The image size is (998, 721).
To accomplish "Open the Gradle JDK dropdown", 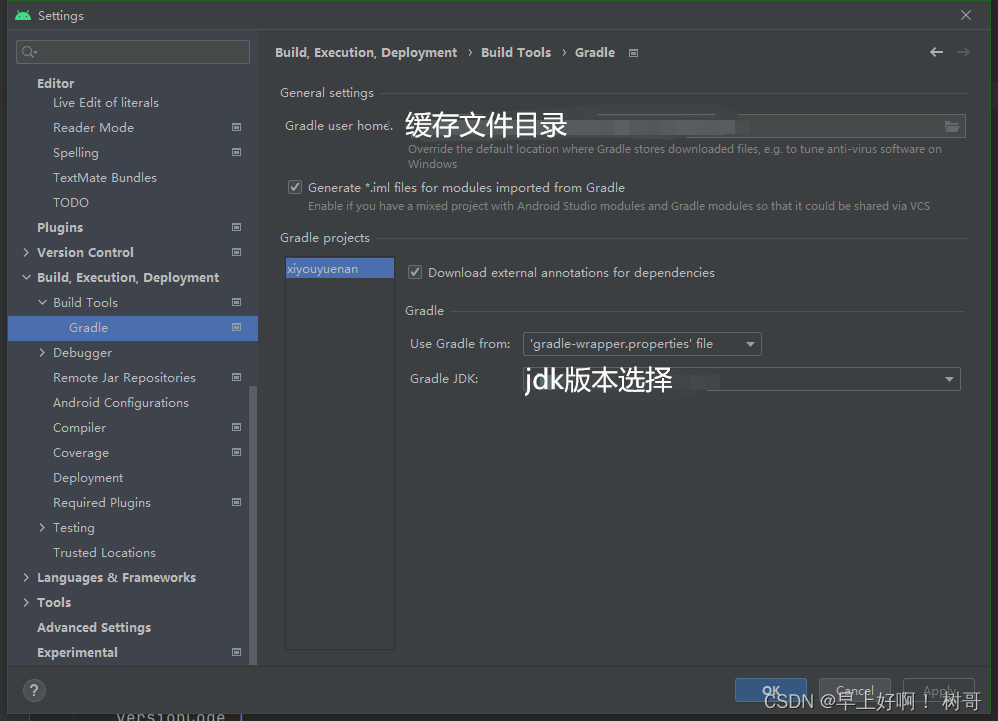I will click(741, 379).
